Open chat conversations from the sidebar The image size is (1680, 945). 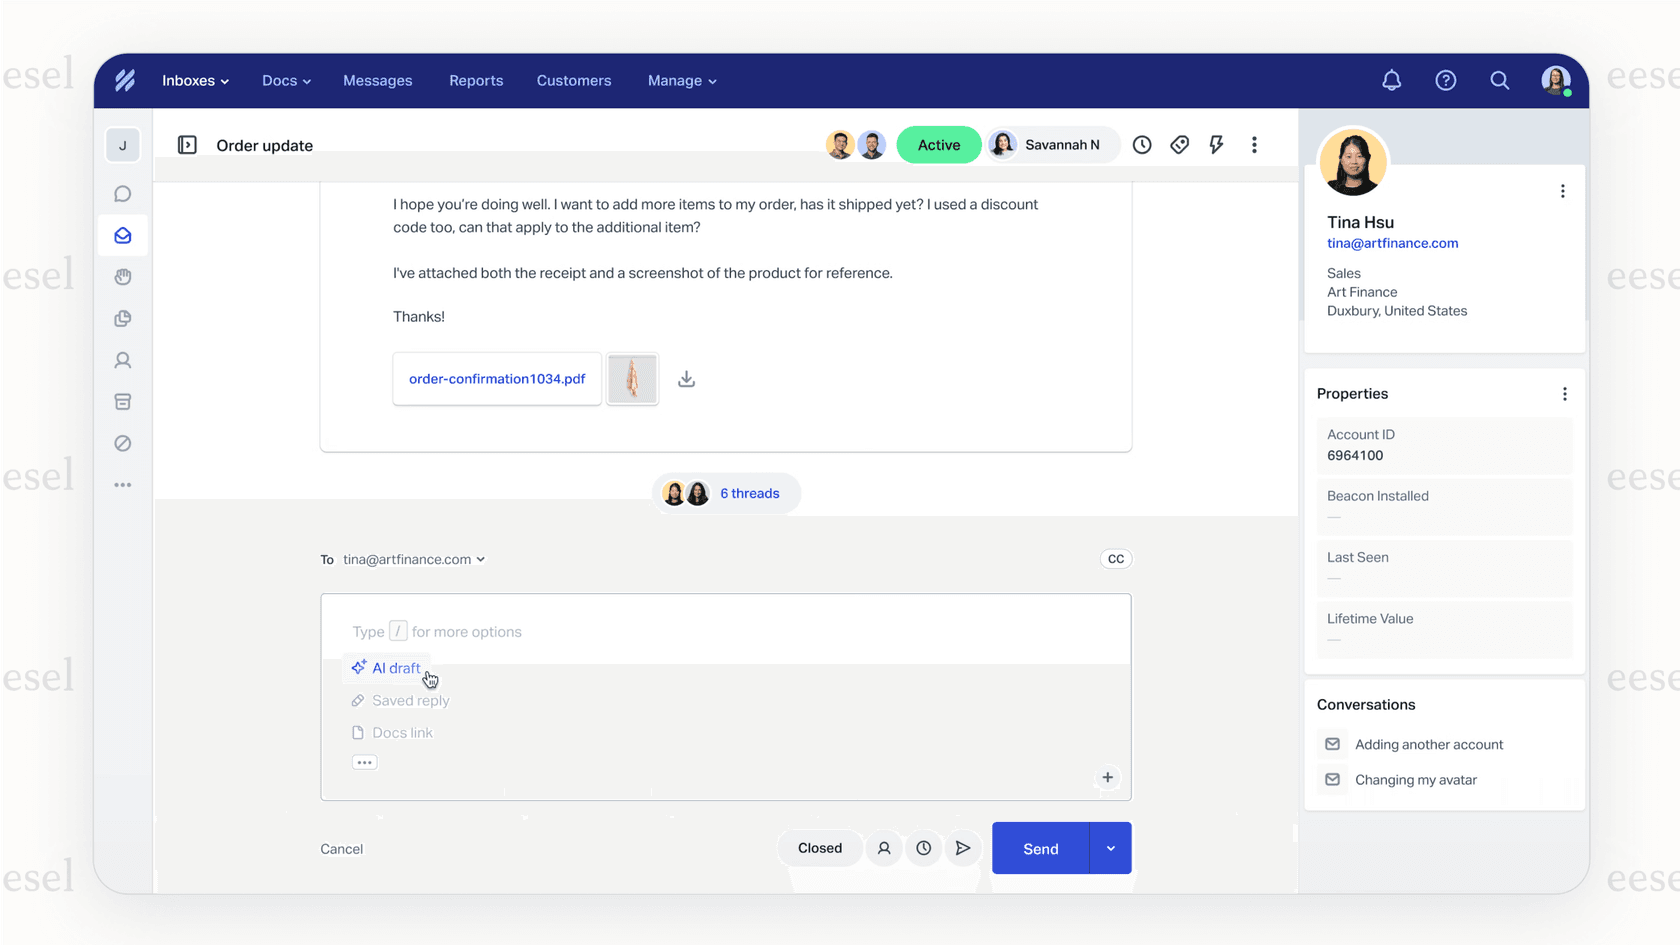[x=122, y=193]
